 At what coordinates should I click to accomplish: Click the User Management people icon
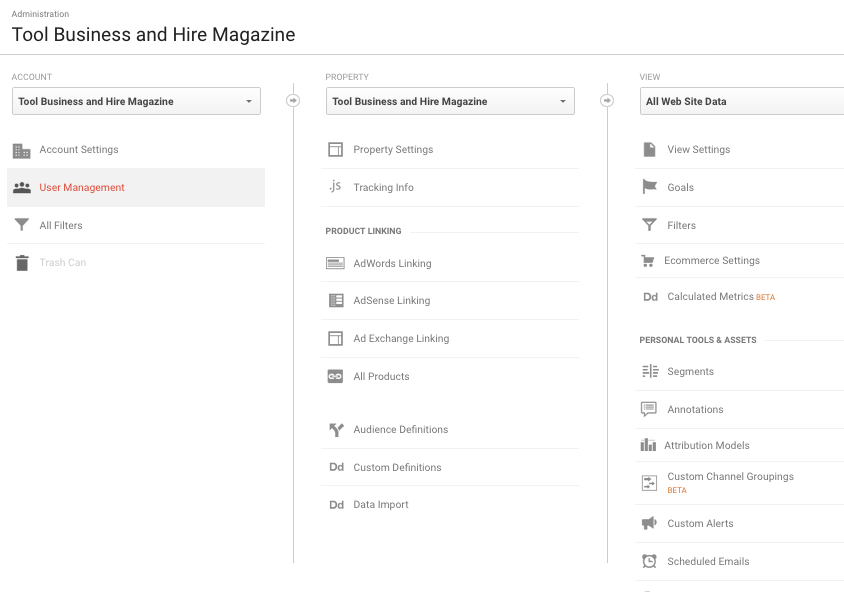tap(22, 187)
